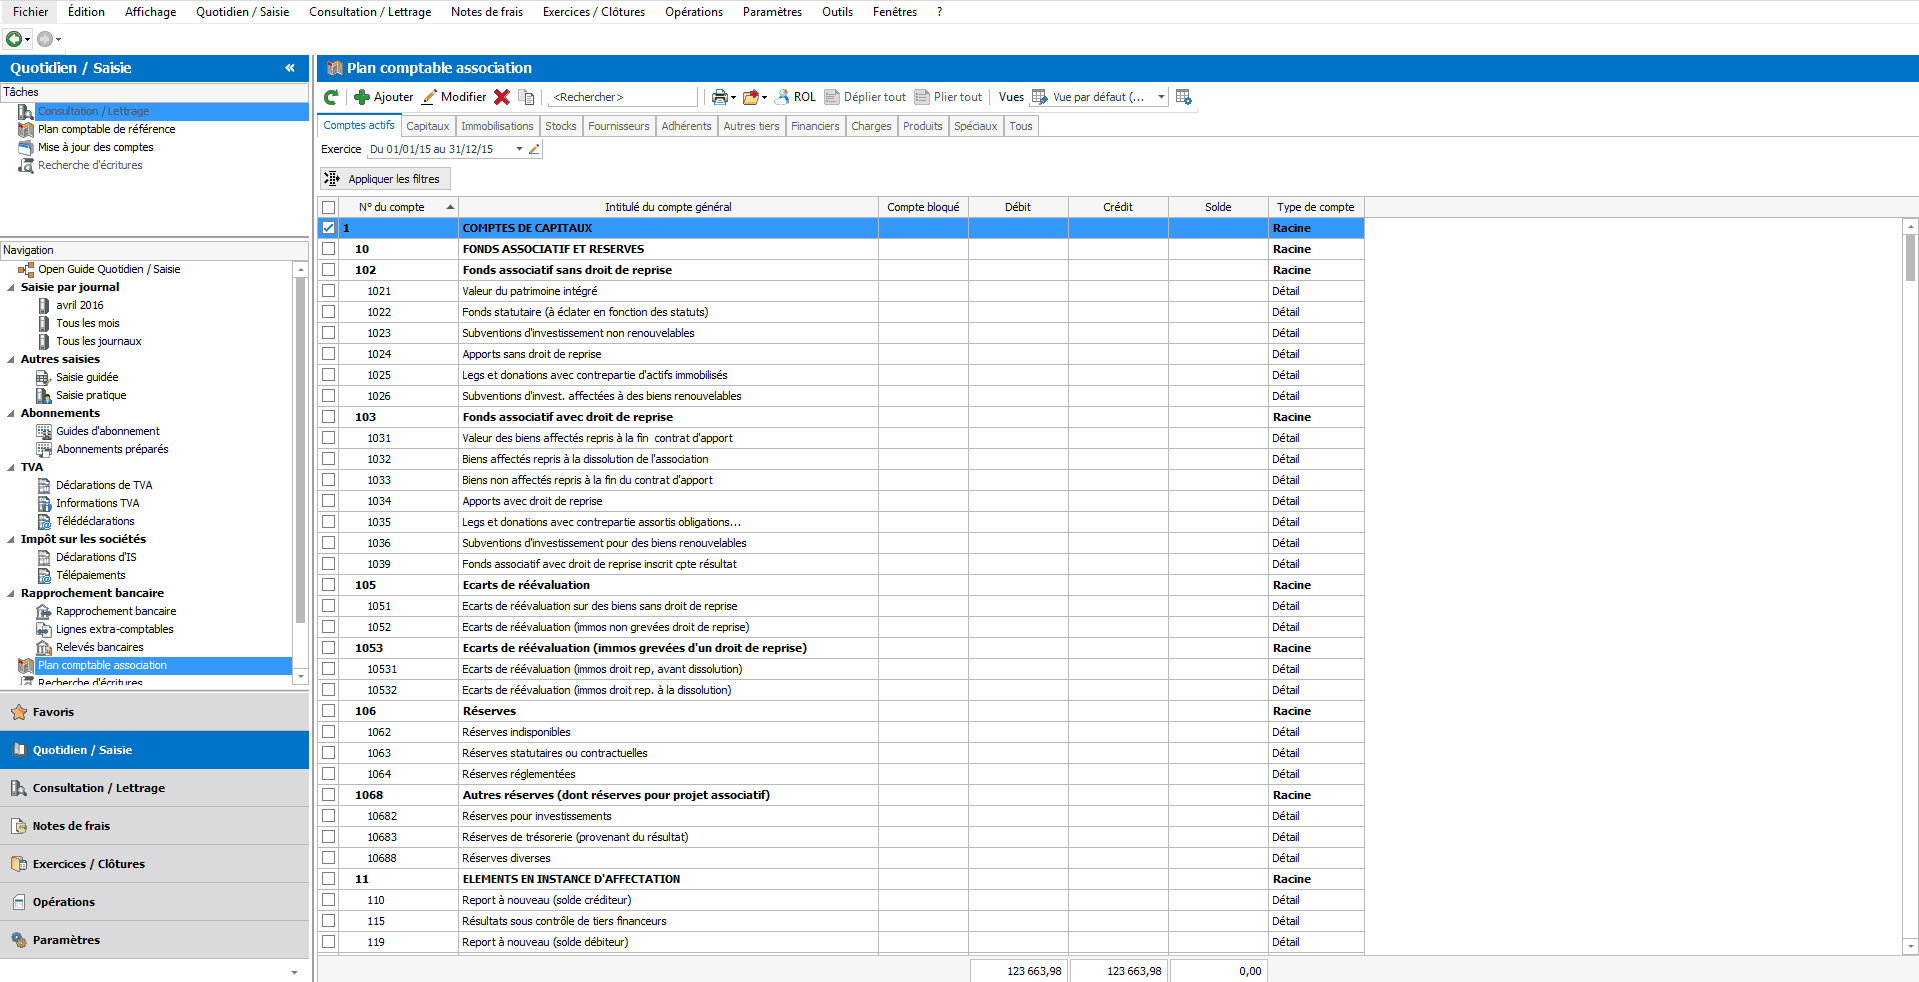Open the Consultation / Lettrage menu

pos(370,12)
